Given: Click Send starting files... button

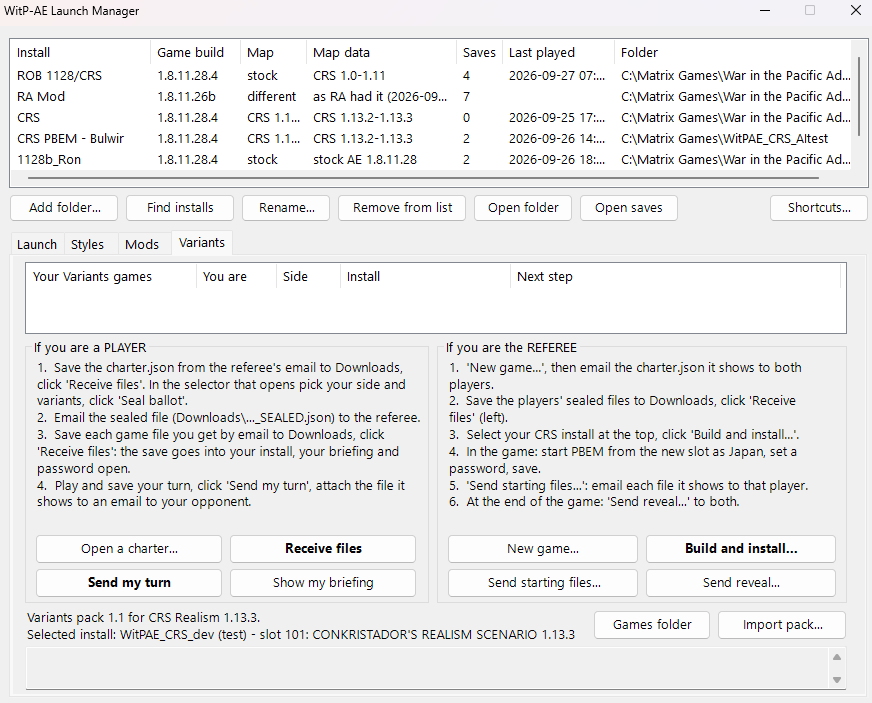Looking at the screenshot, I should point(543,583).
